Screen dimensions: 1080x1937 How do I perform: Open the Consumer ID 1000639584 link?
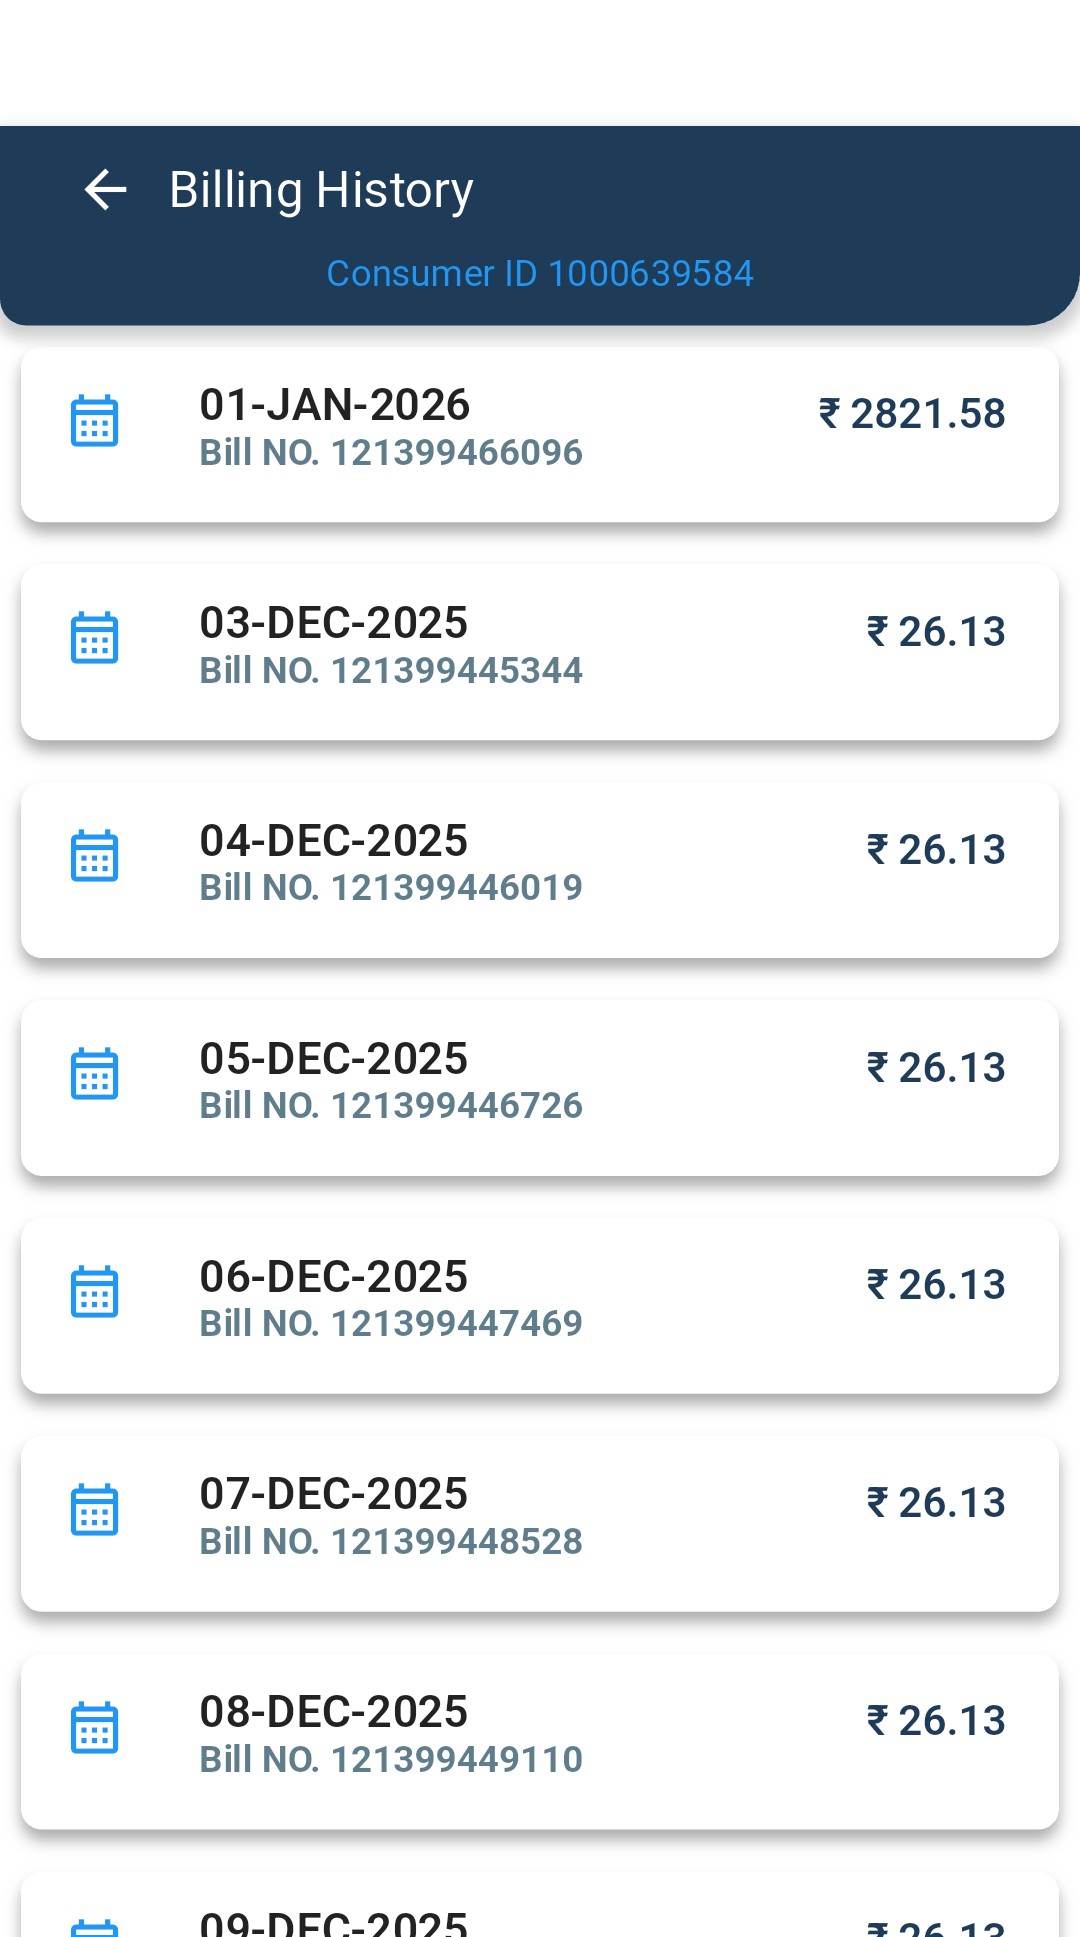tap(540, 273)
